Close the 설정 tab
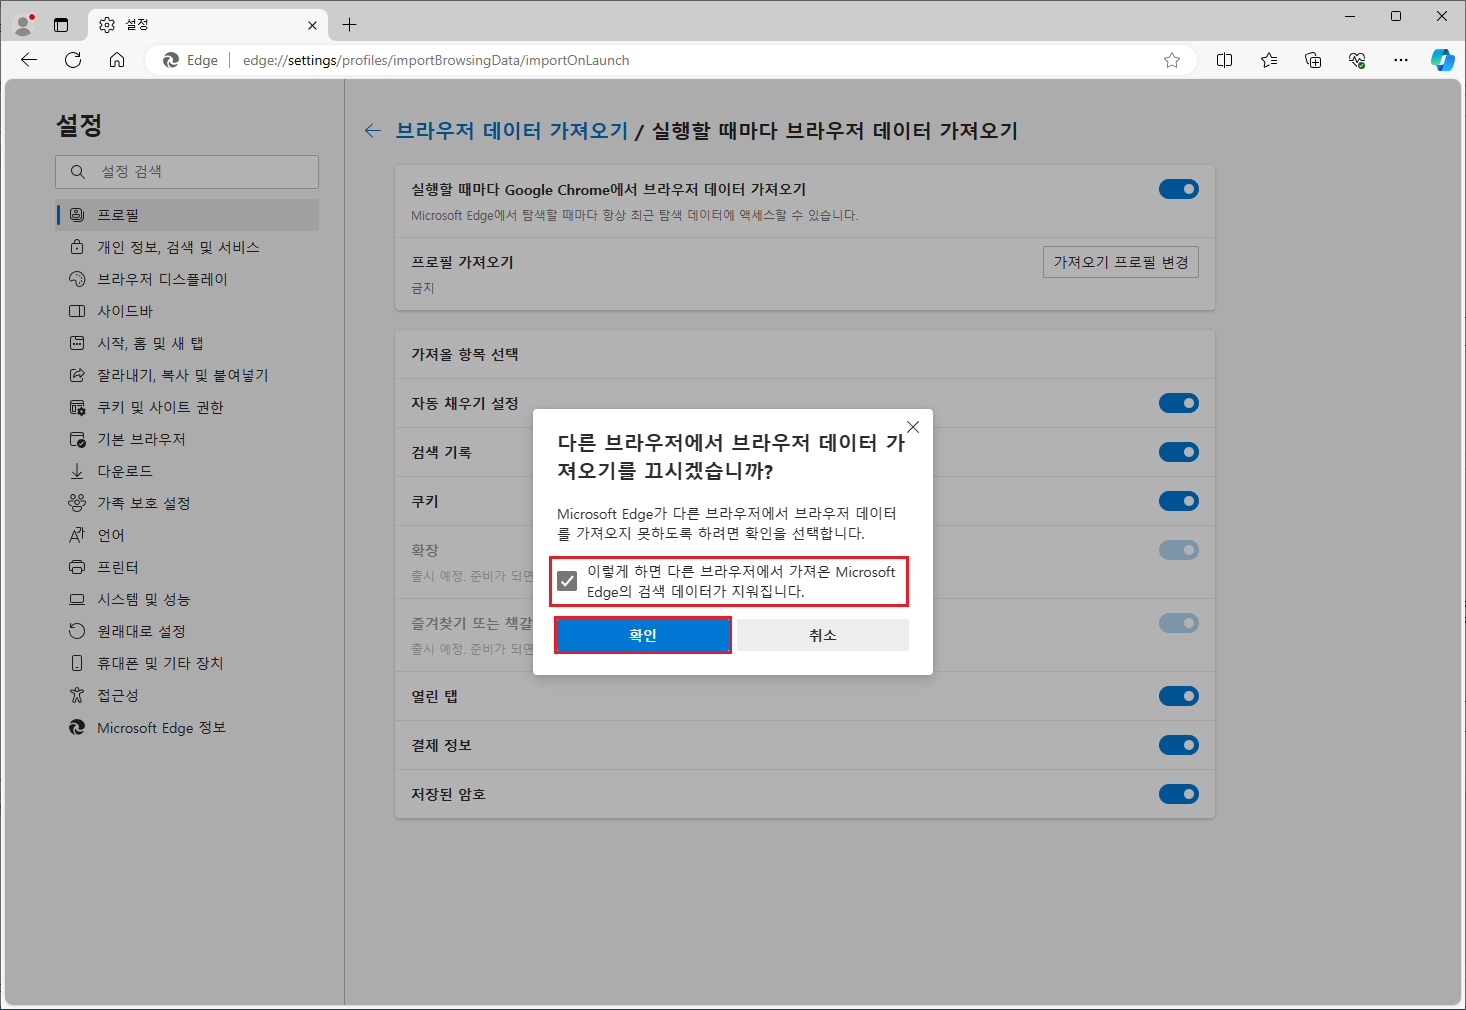The image size is (1466, 1010). click(313, 25)
